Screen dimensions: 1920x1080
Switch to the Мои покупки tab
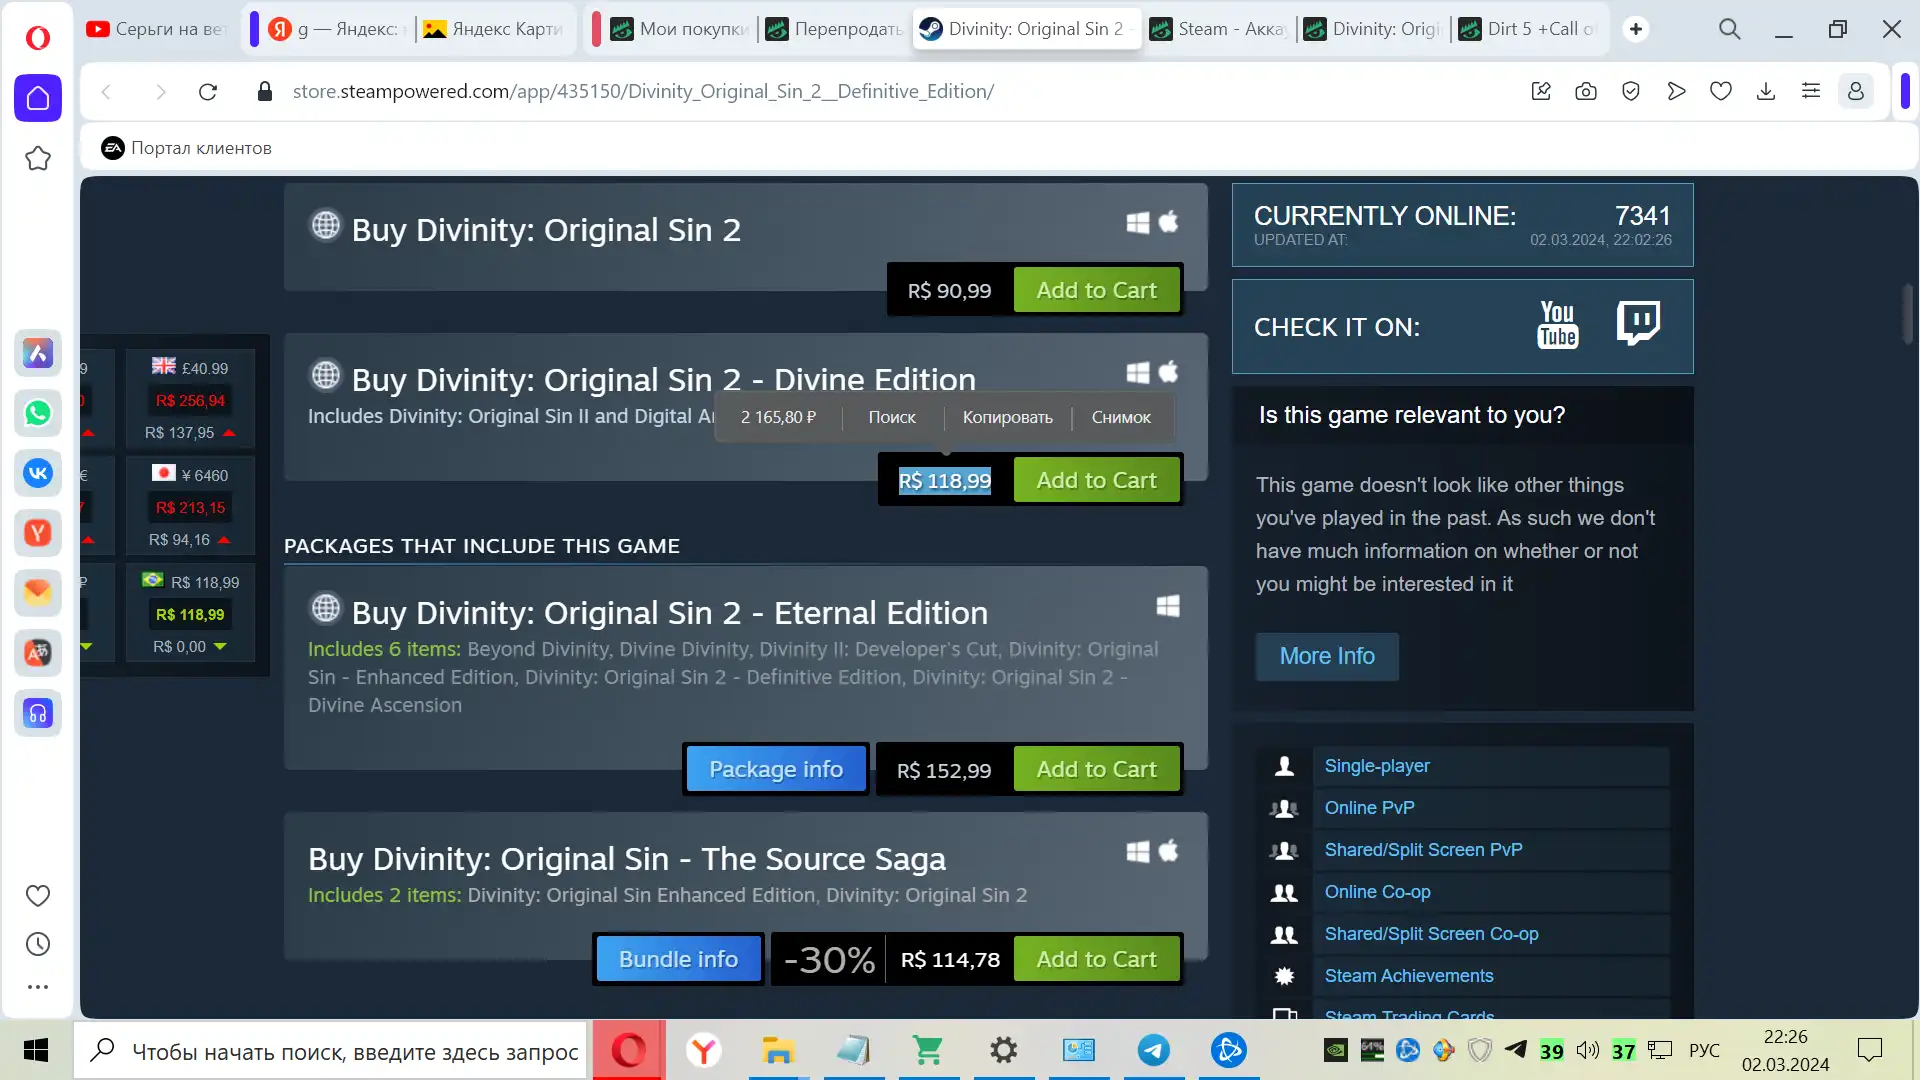(x=680, y=29)
